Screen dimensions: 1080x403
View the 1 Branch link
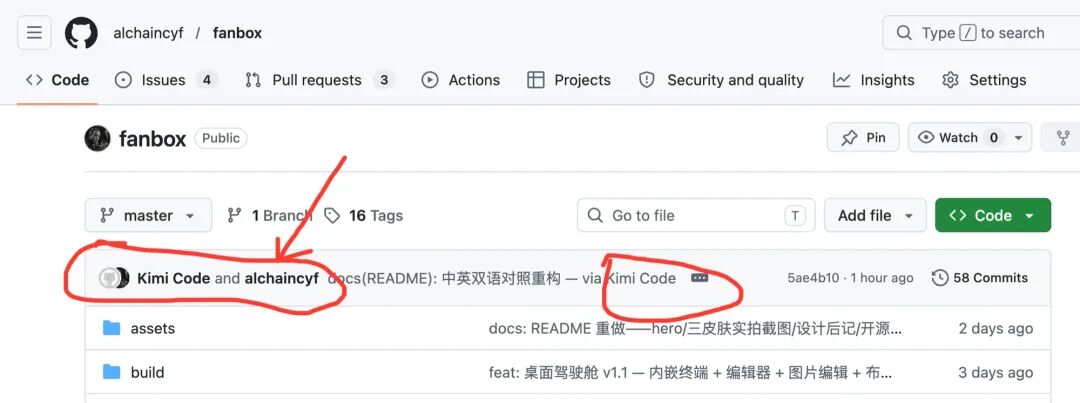[269, 216]
